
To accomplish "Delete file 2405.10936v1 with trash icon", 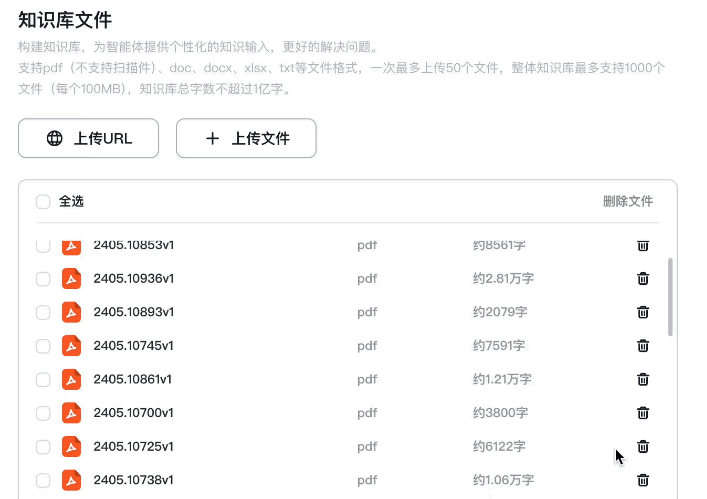I will click(x=643, y=279).
